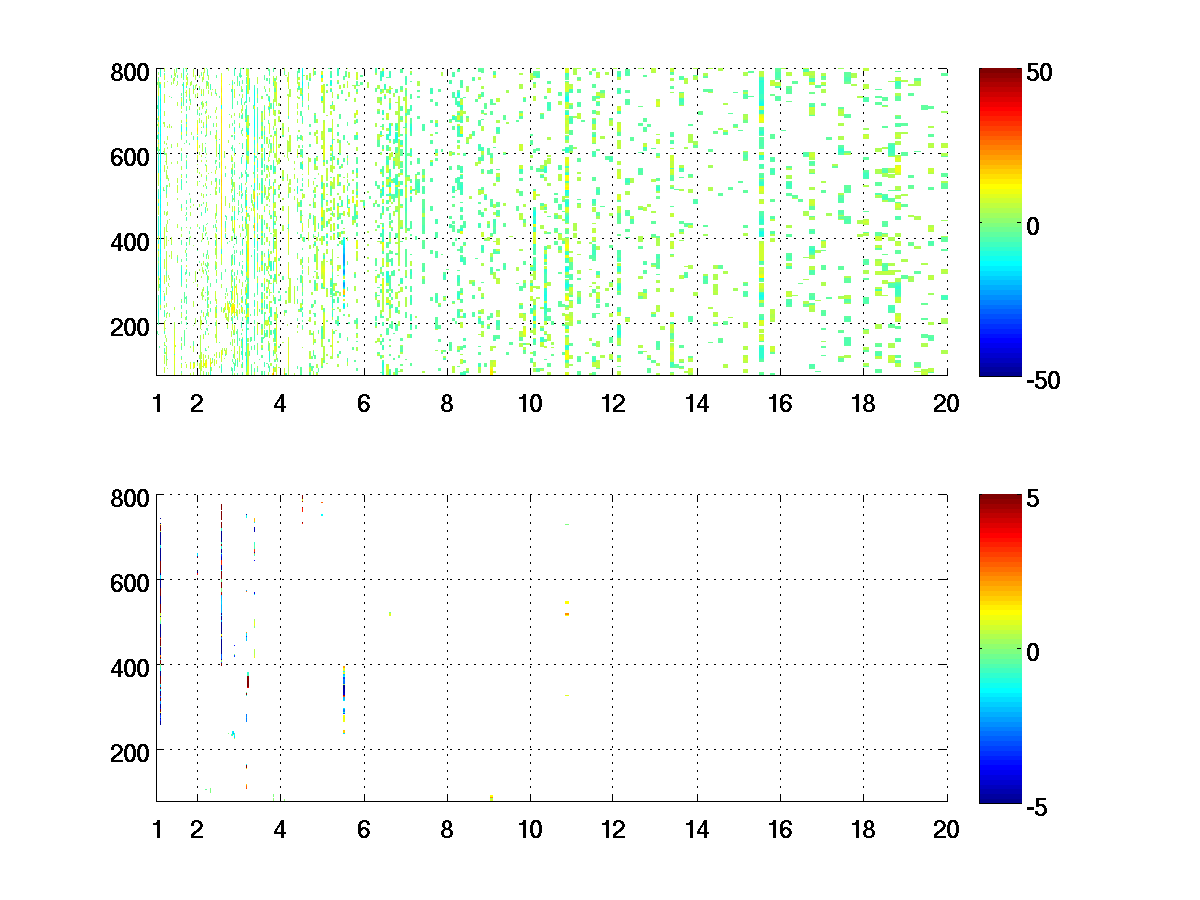Viewport: 1200px width, 900px height.
Task: Click y-axis tick "600" of upper plot
Action: point(131,156)
